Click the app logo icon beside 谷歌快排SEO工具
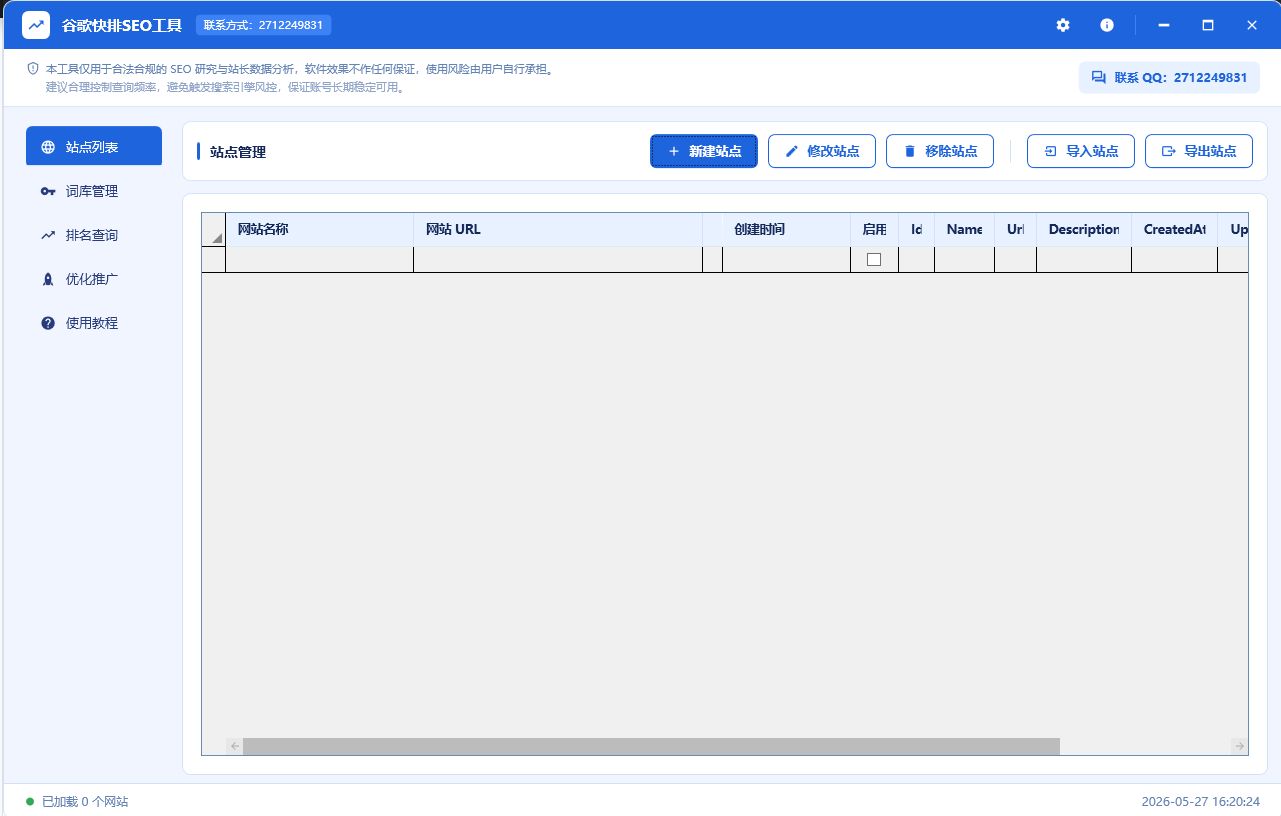1281x816 pixels. click(x=36, y=25)
